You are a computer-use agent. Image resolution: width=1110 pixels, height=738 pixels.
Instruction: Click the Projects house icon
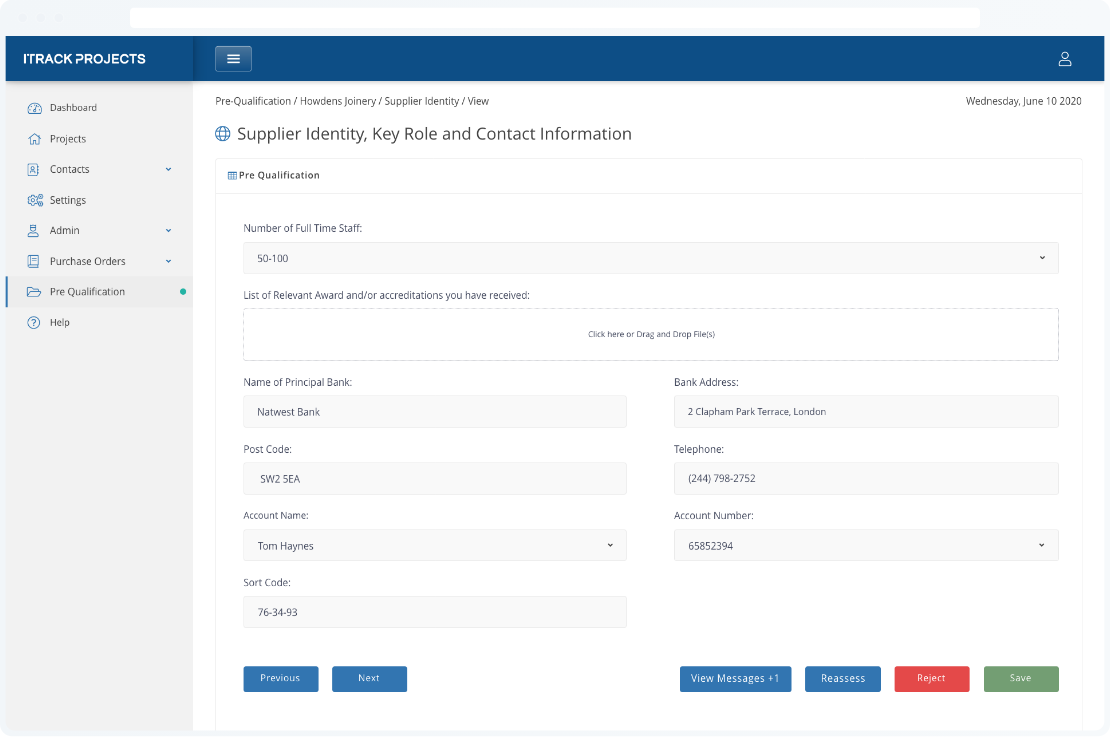[34, 139]
